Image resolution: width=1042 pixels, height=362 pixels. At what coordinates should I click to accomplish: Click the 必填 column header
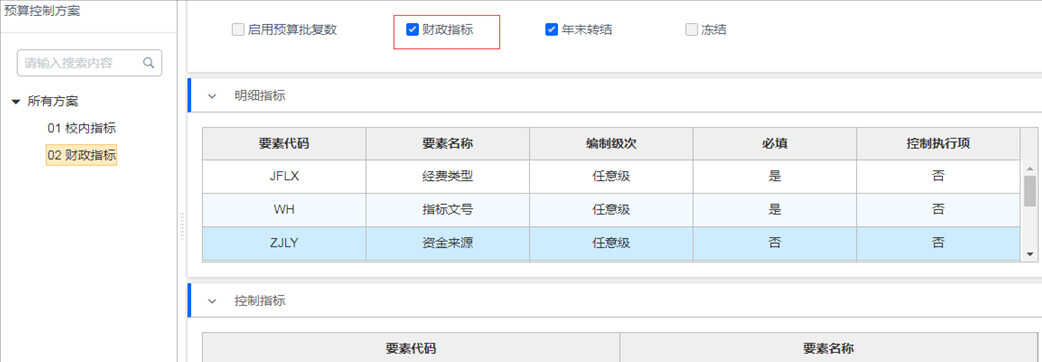pyautogui.click(x=774, y=143)
